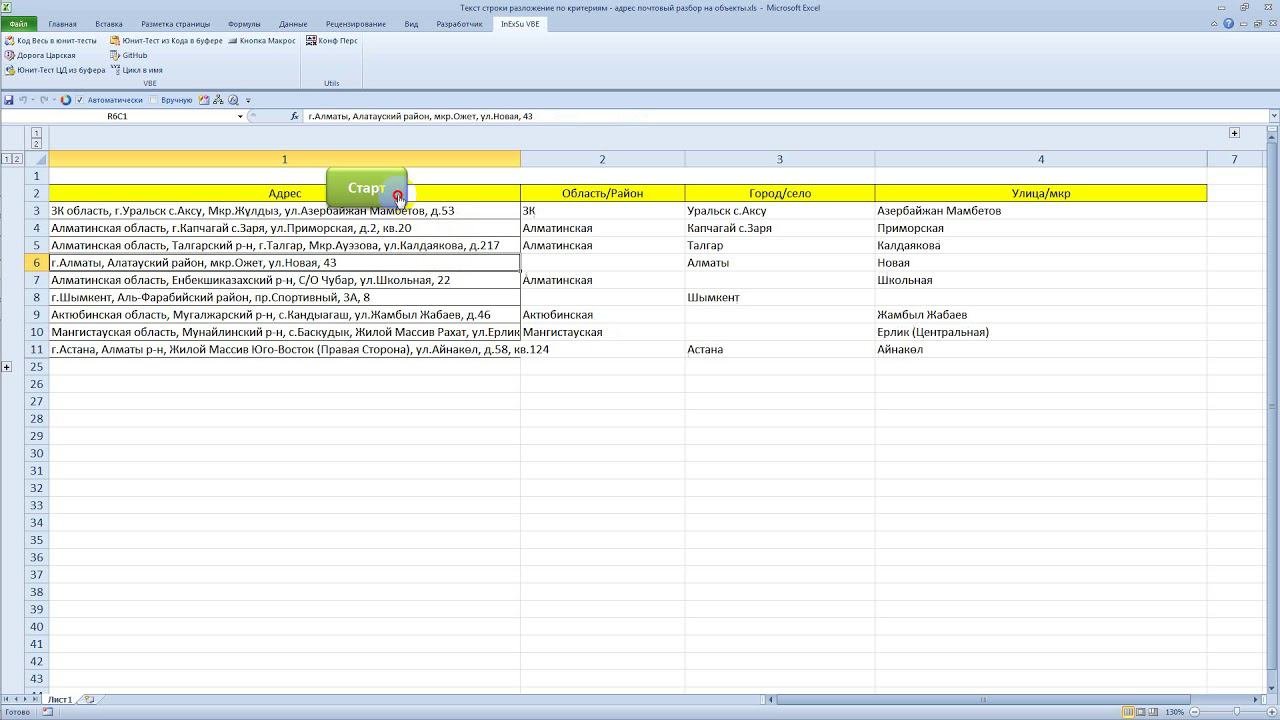
Task: Open the 'Разработчик' ribbon tab
Action: click(459, 24)
